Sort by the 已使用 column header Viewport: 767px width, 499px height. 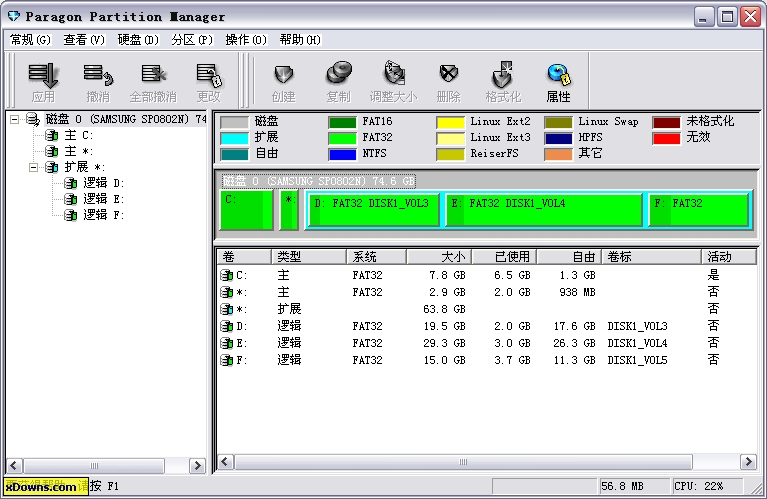coord(504,256)
